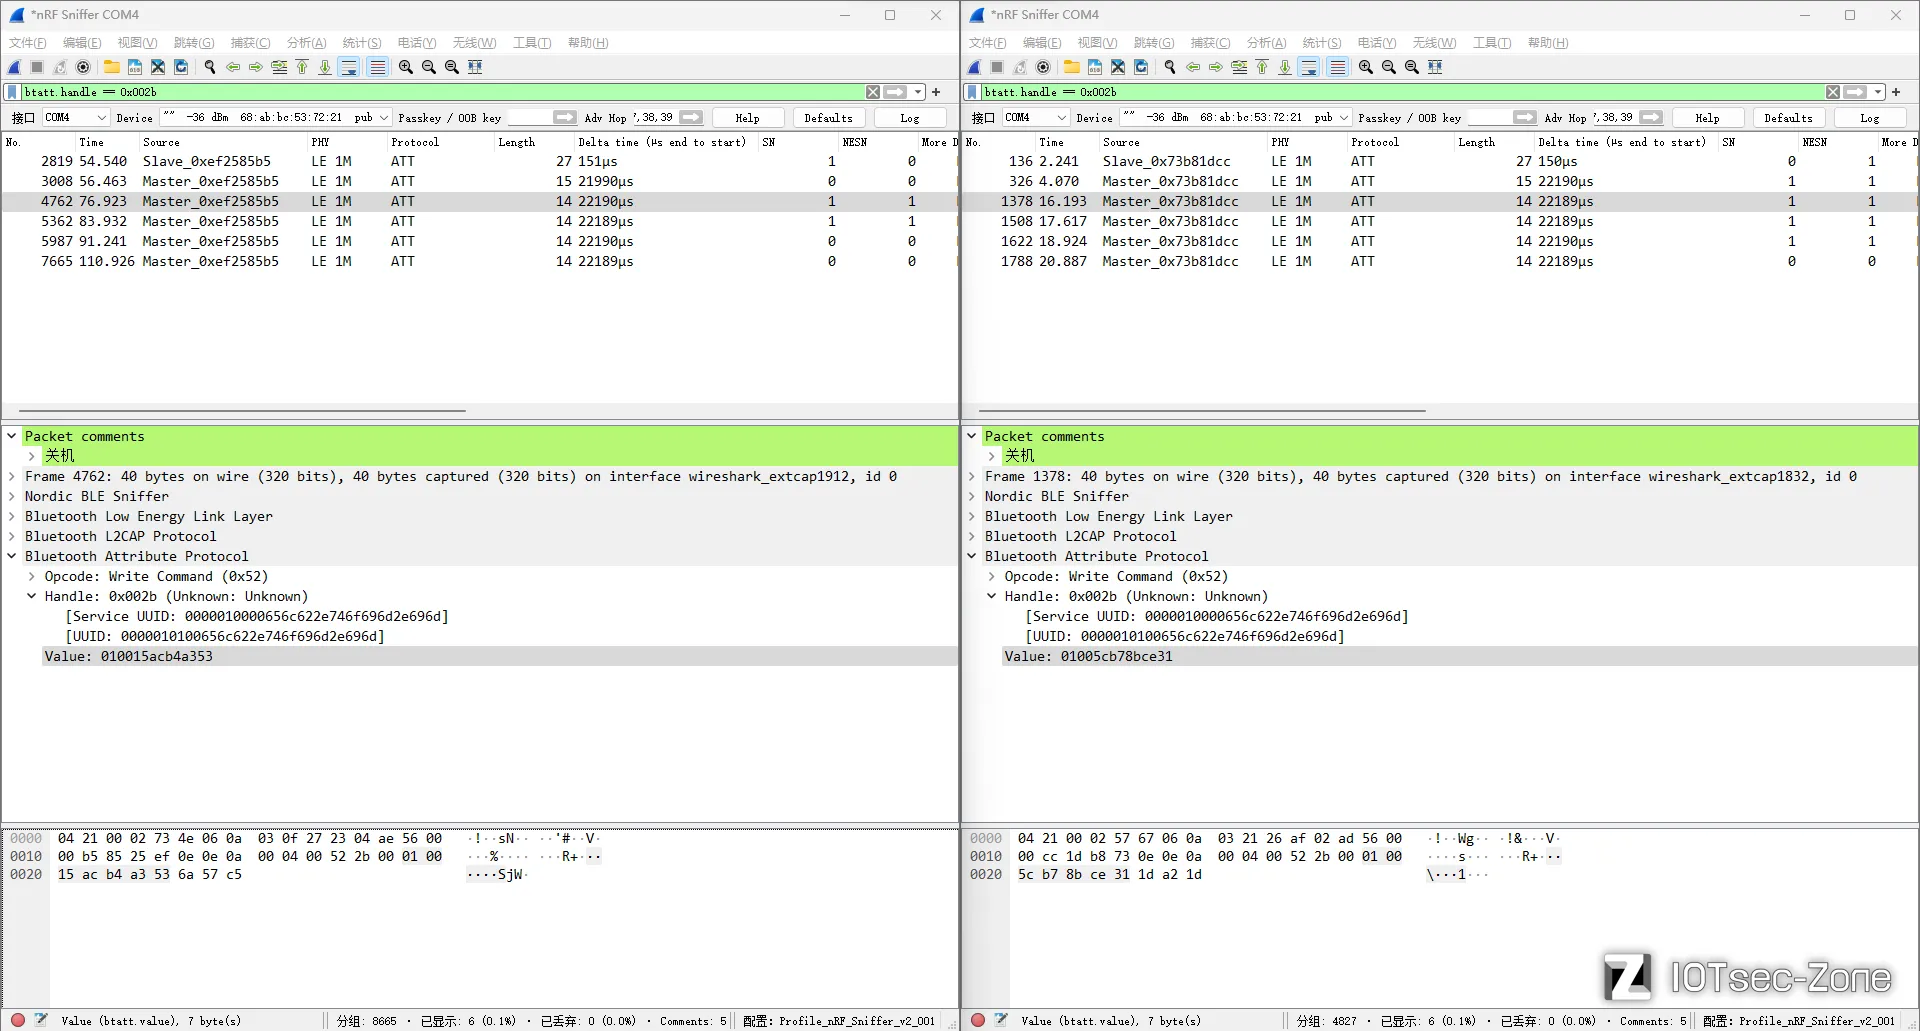Select packet 5362 row in left window
Viewport: 1920px width, 1031px height.
[x=479, y=221]
